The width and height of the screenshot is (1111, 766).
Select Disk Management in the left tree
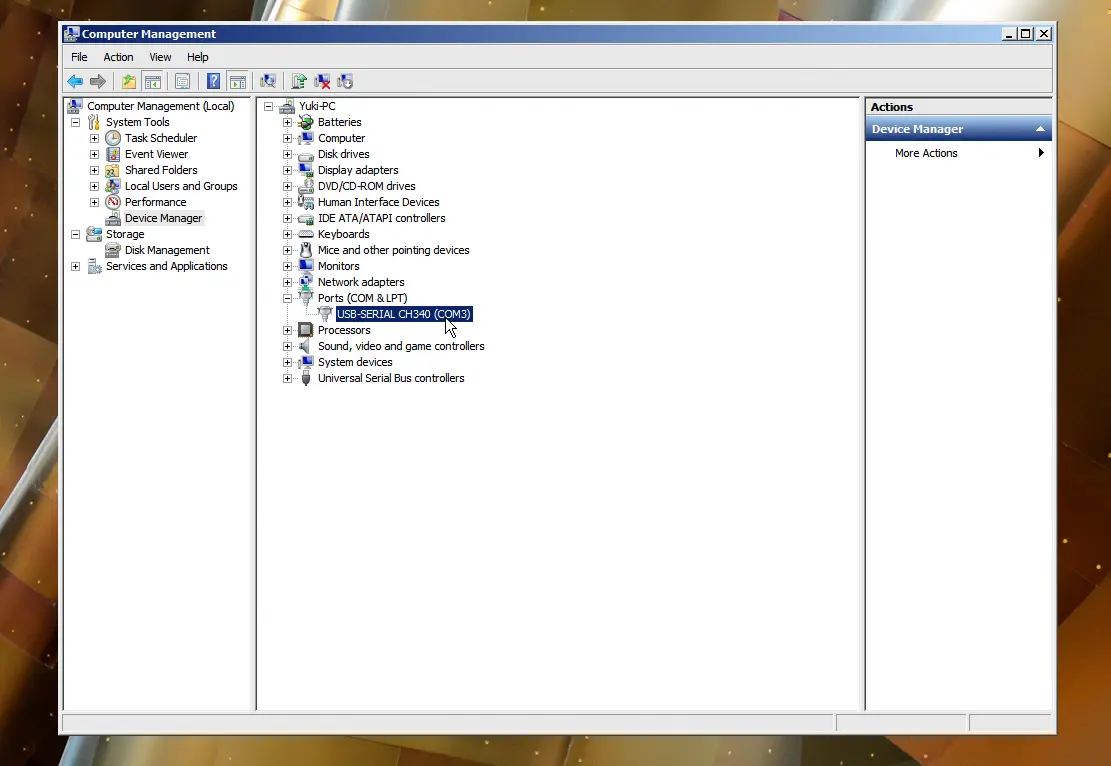tap(167, 250)
